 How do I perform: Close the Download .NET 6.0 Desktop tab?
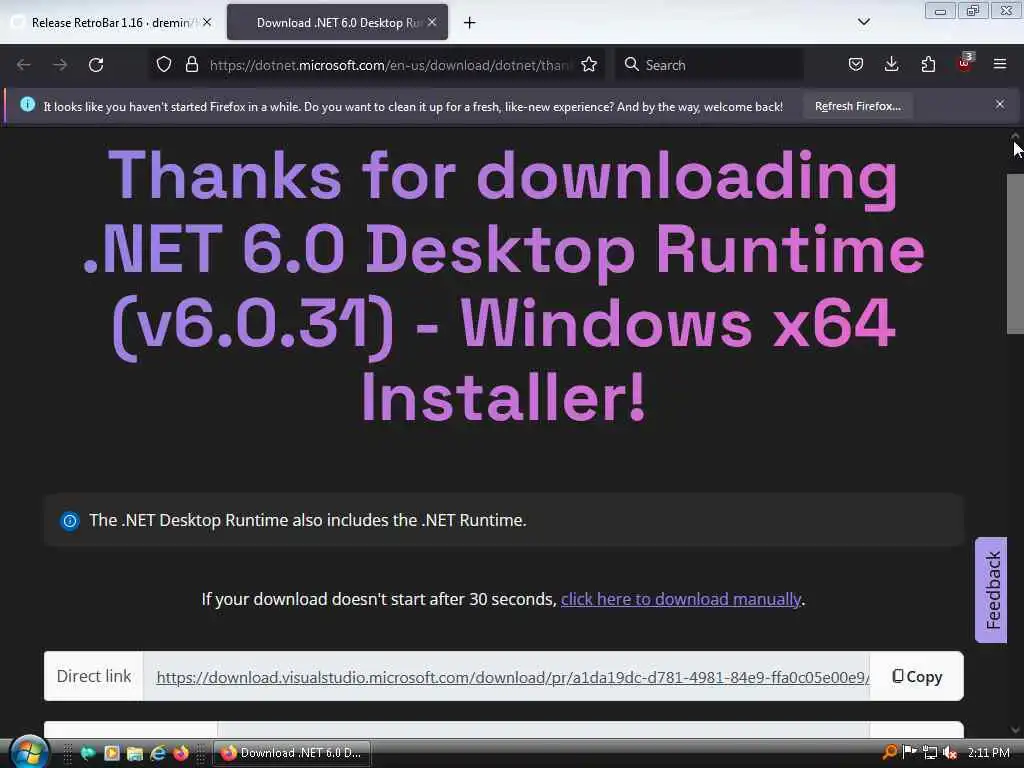pos(432,22)
